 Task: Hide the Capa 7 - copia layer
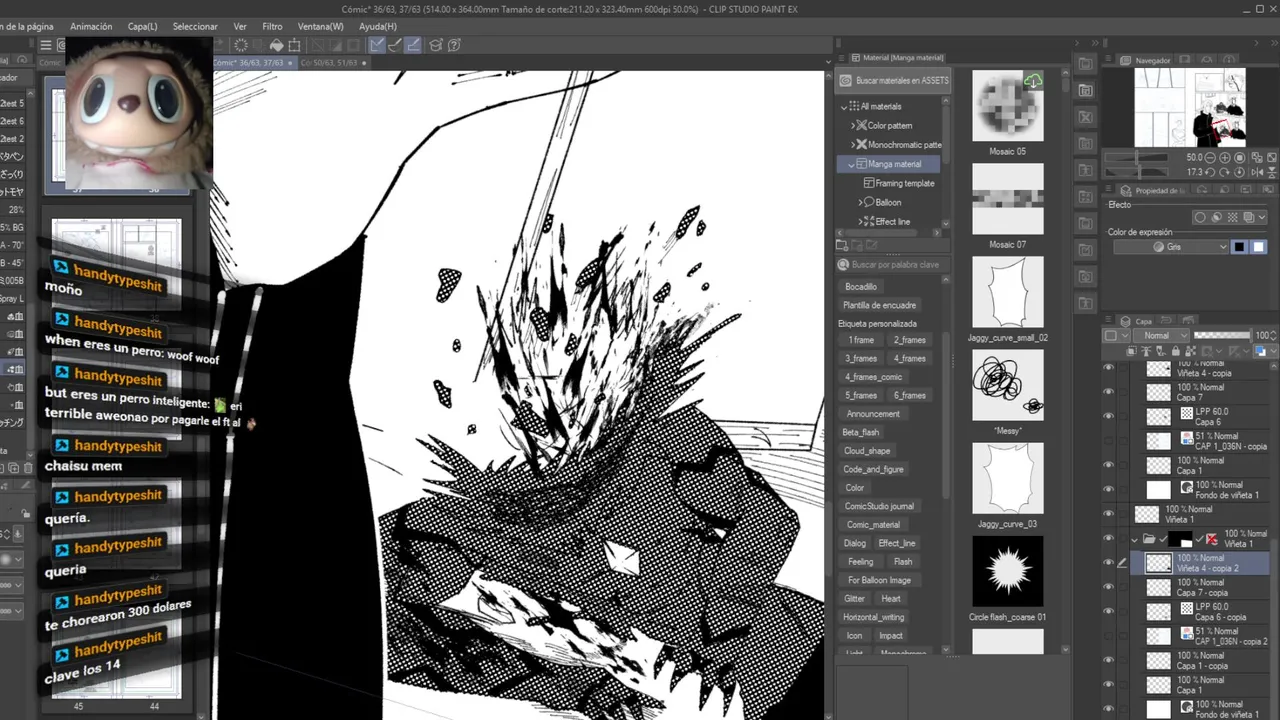click(1108, 587)
